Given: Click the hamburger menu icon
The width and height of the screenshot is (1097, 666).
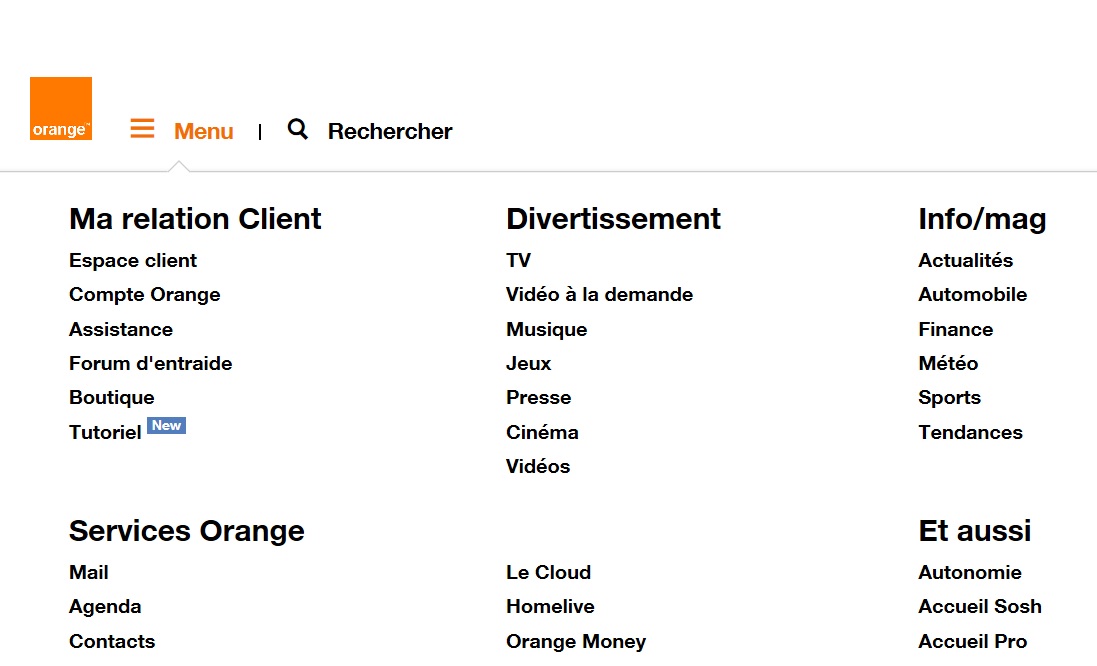Looking at the screenshot, I should [x=142, y=129].
